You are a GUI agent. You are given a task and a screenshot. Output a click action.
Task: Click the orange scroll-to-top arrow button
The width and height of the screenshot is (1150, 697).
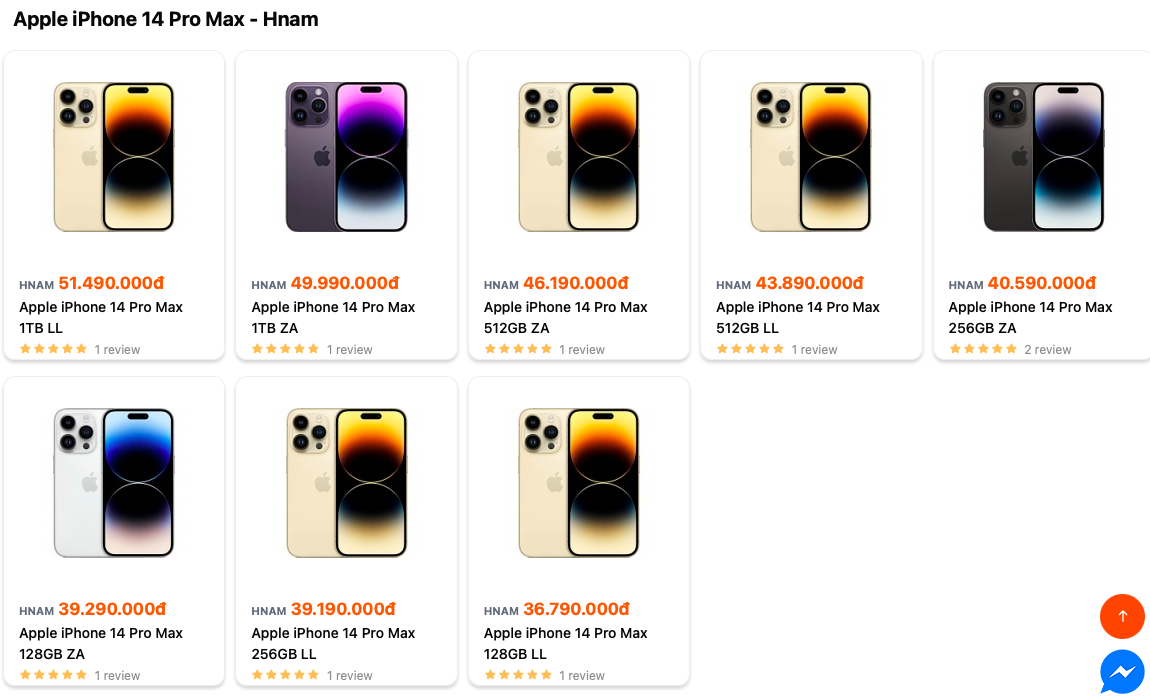pos(1122,616)
